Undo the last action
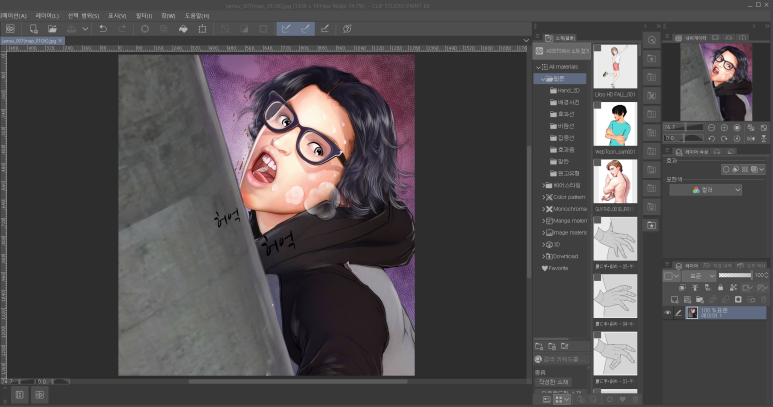 103,29
